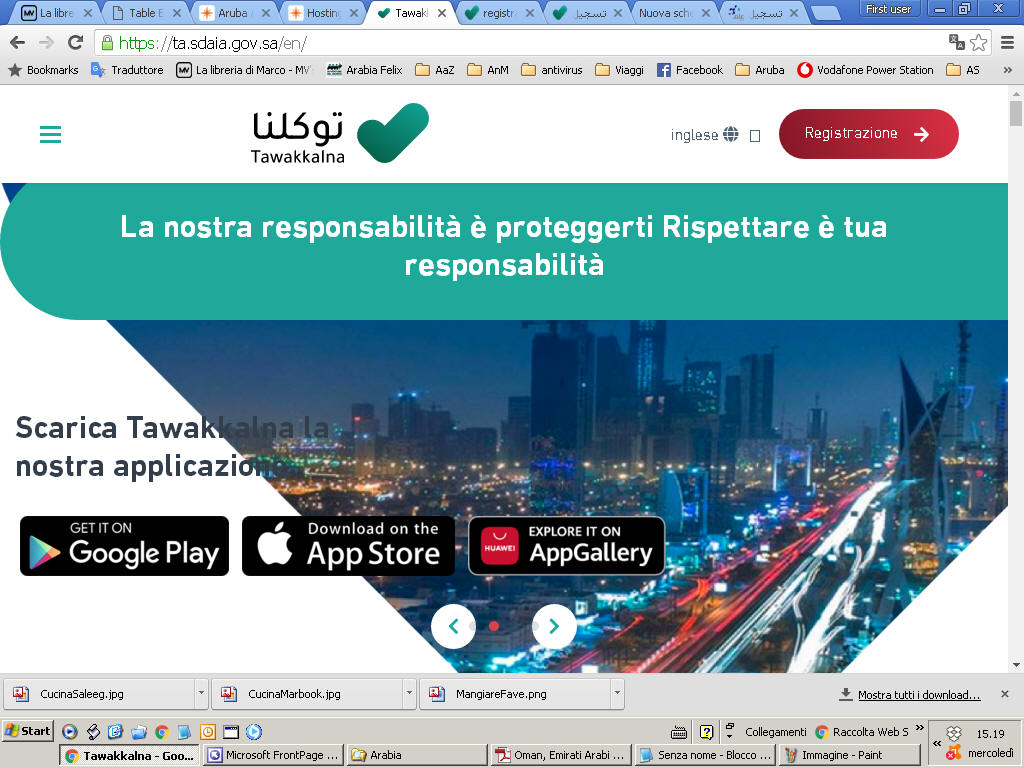The height and width of the screenshot is (768, 1024).
Task: Switch to Arabia folder taskbar window
Action: pos(417,755)
